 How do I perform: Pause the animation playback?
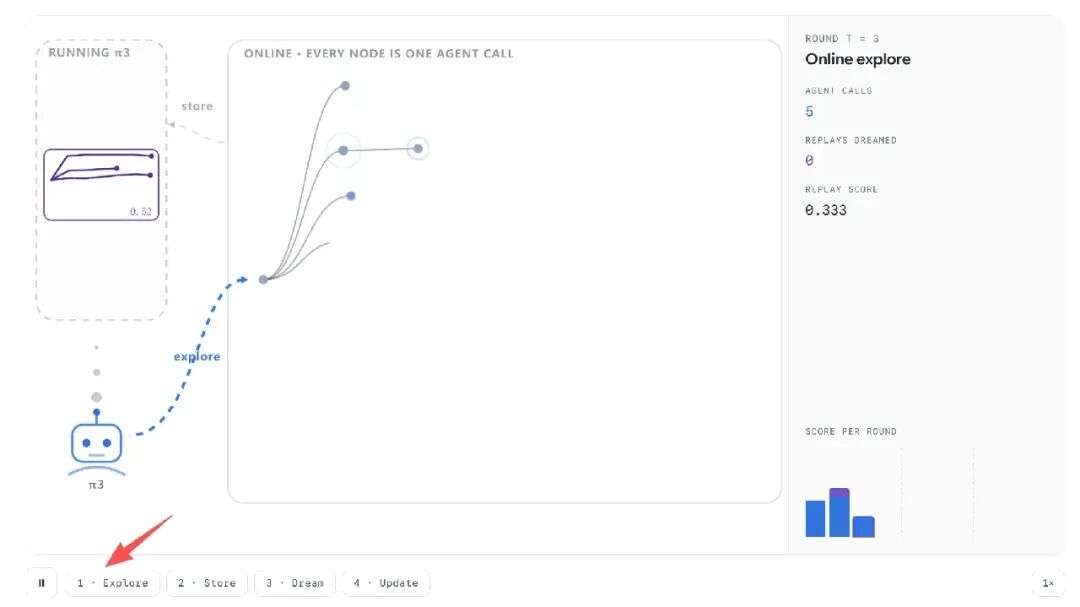(x=41, y=583)
